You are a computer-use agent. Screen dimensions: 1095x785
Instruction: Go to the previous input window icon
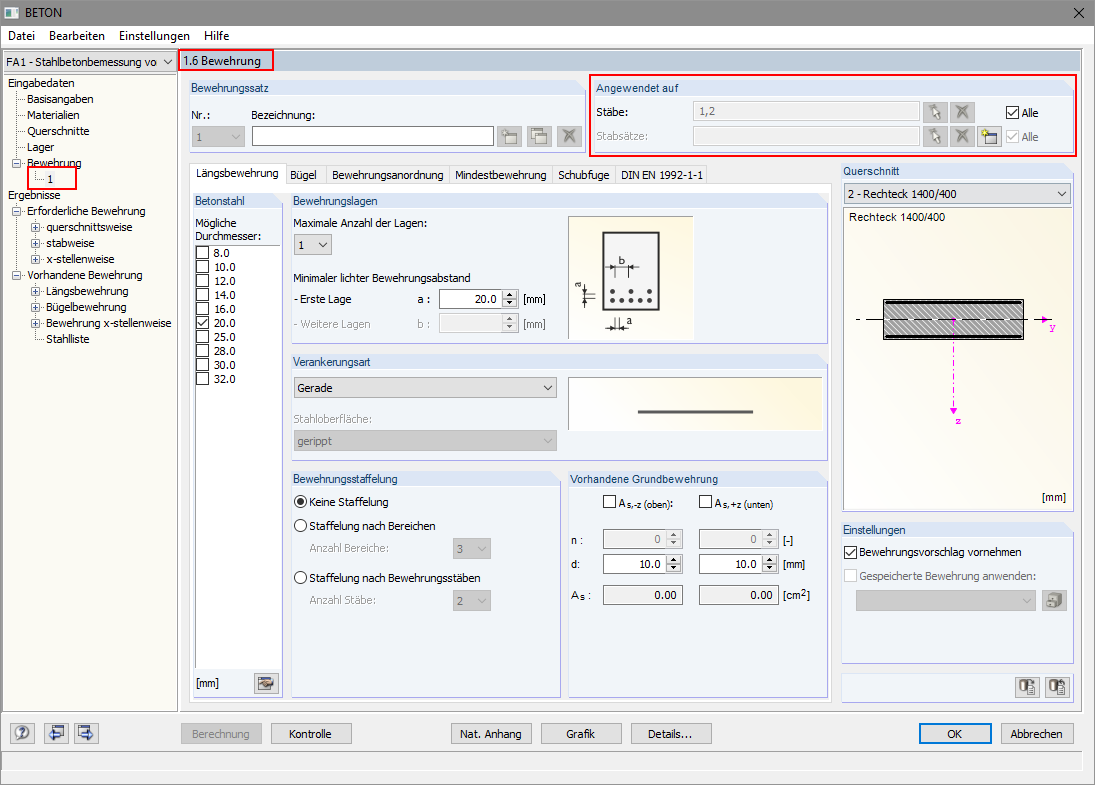coord(56,733)
